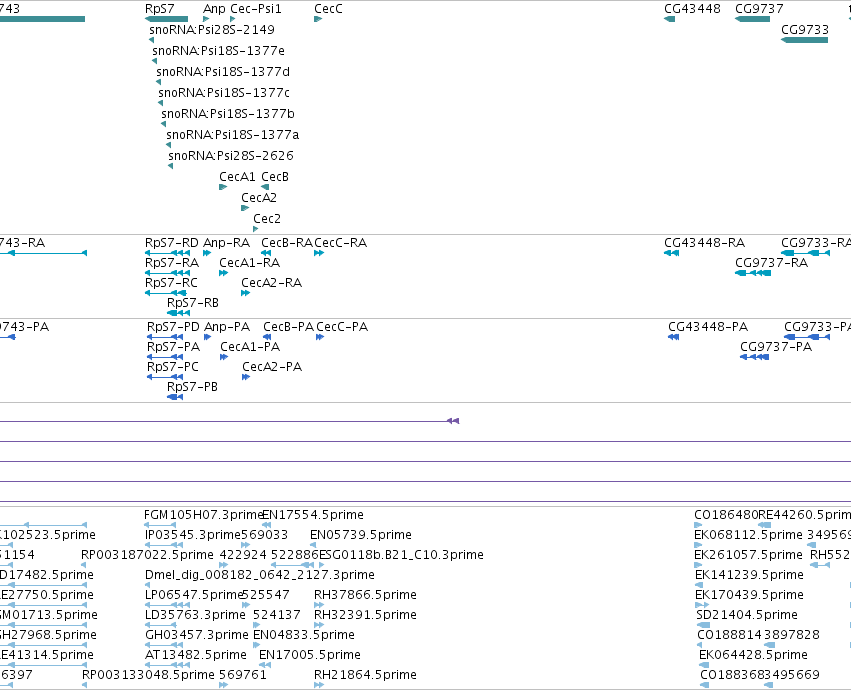851x690 pixels.
Task: Select the CecB-RA transcript label
Action: pos(287,243)
